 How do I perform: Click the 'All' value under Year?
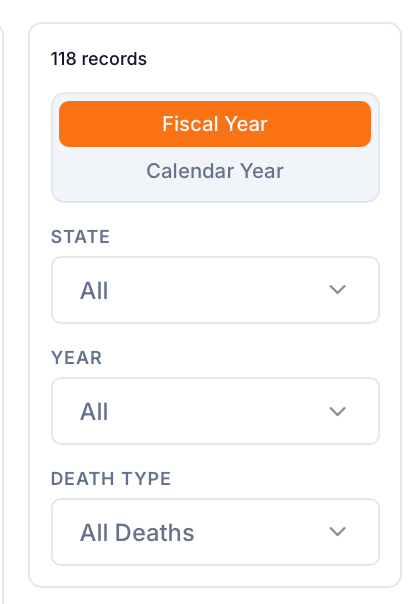tap(94, 411)
